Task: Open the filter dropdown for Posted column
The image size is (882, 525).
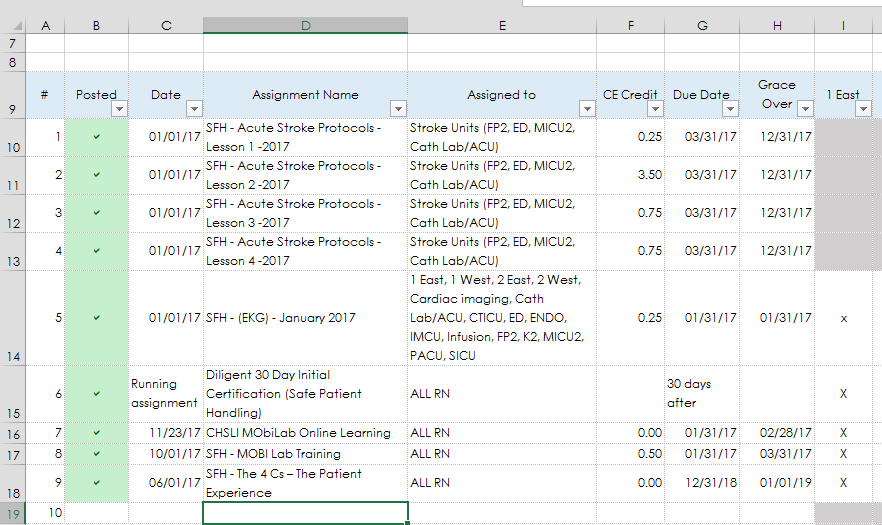Action: click(119, 109)
